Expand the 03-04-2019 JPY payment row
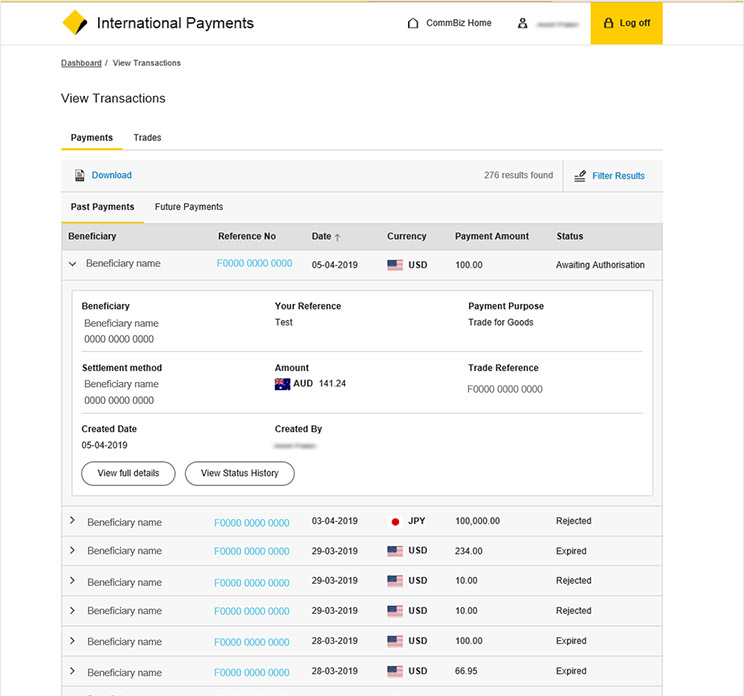744x696 pixels. point(73,520)
